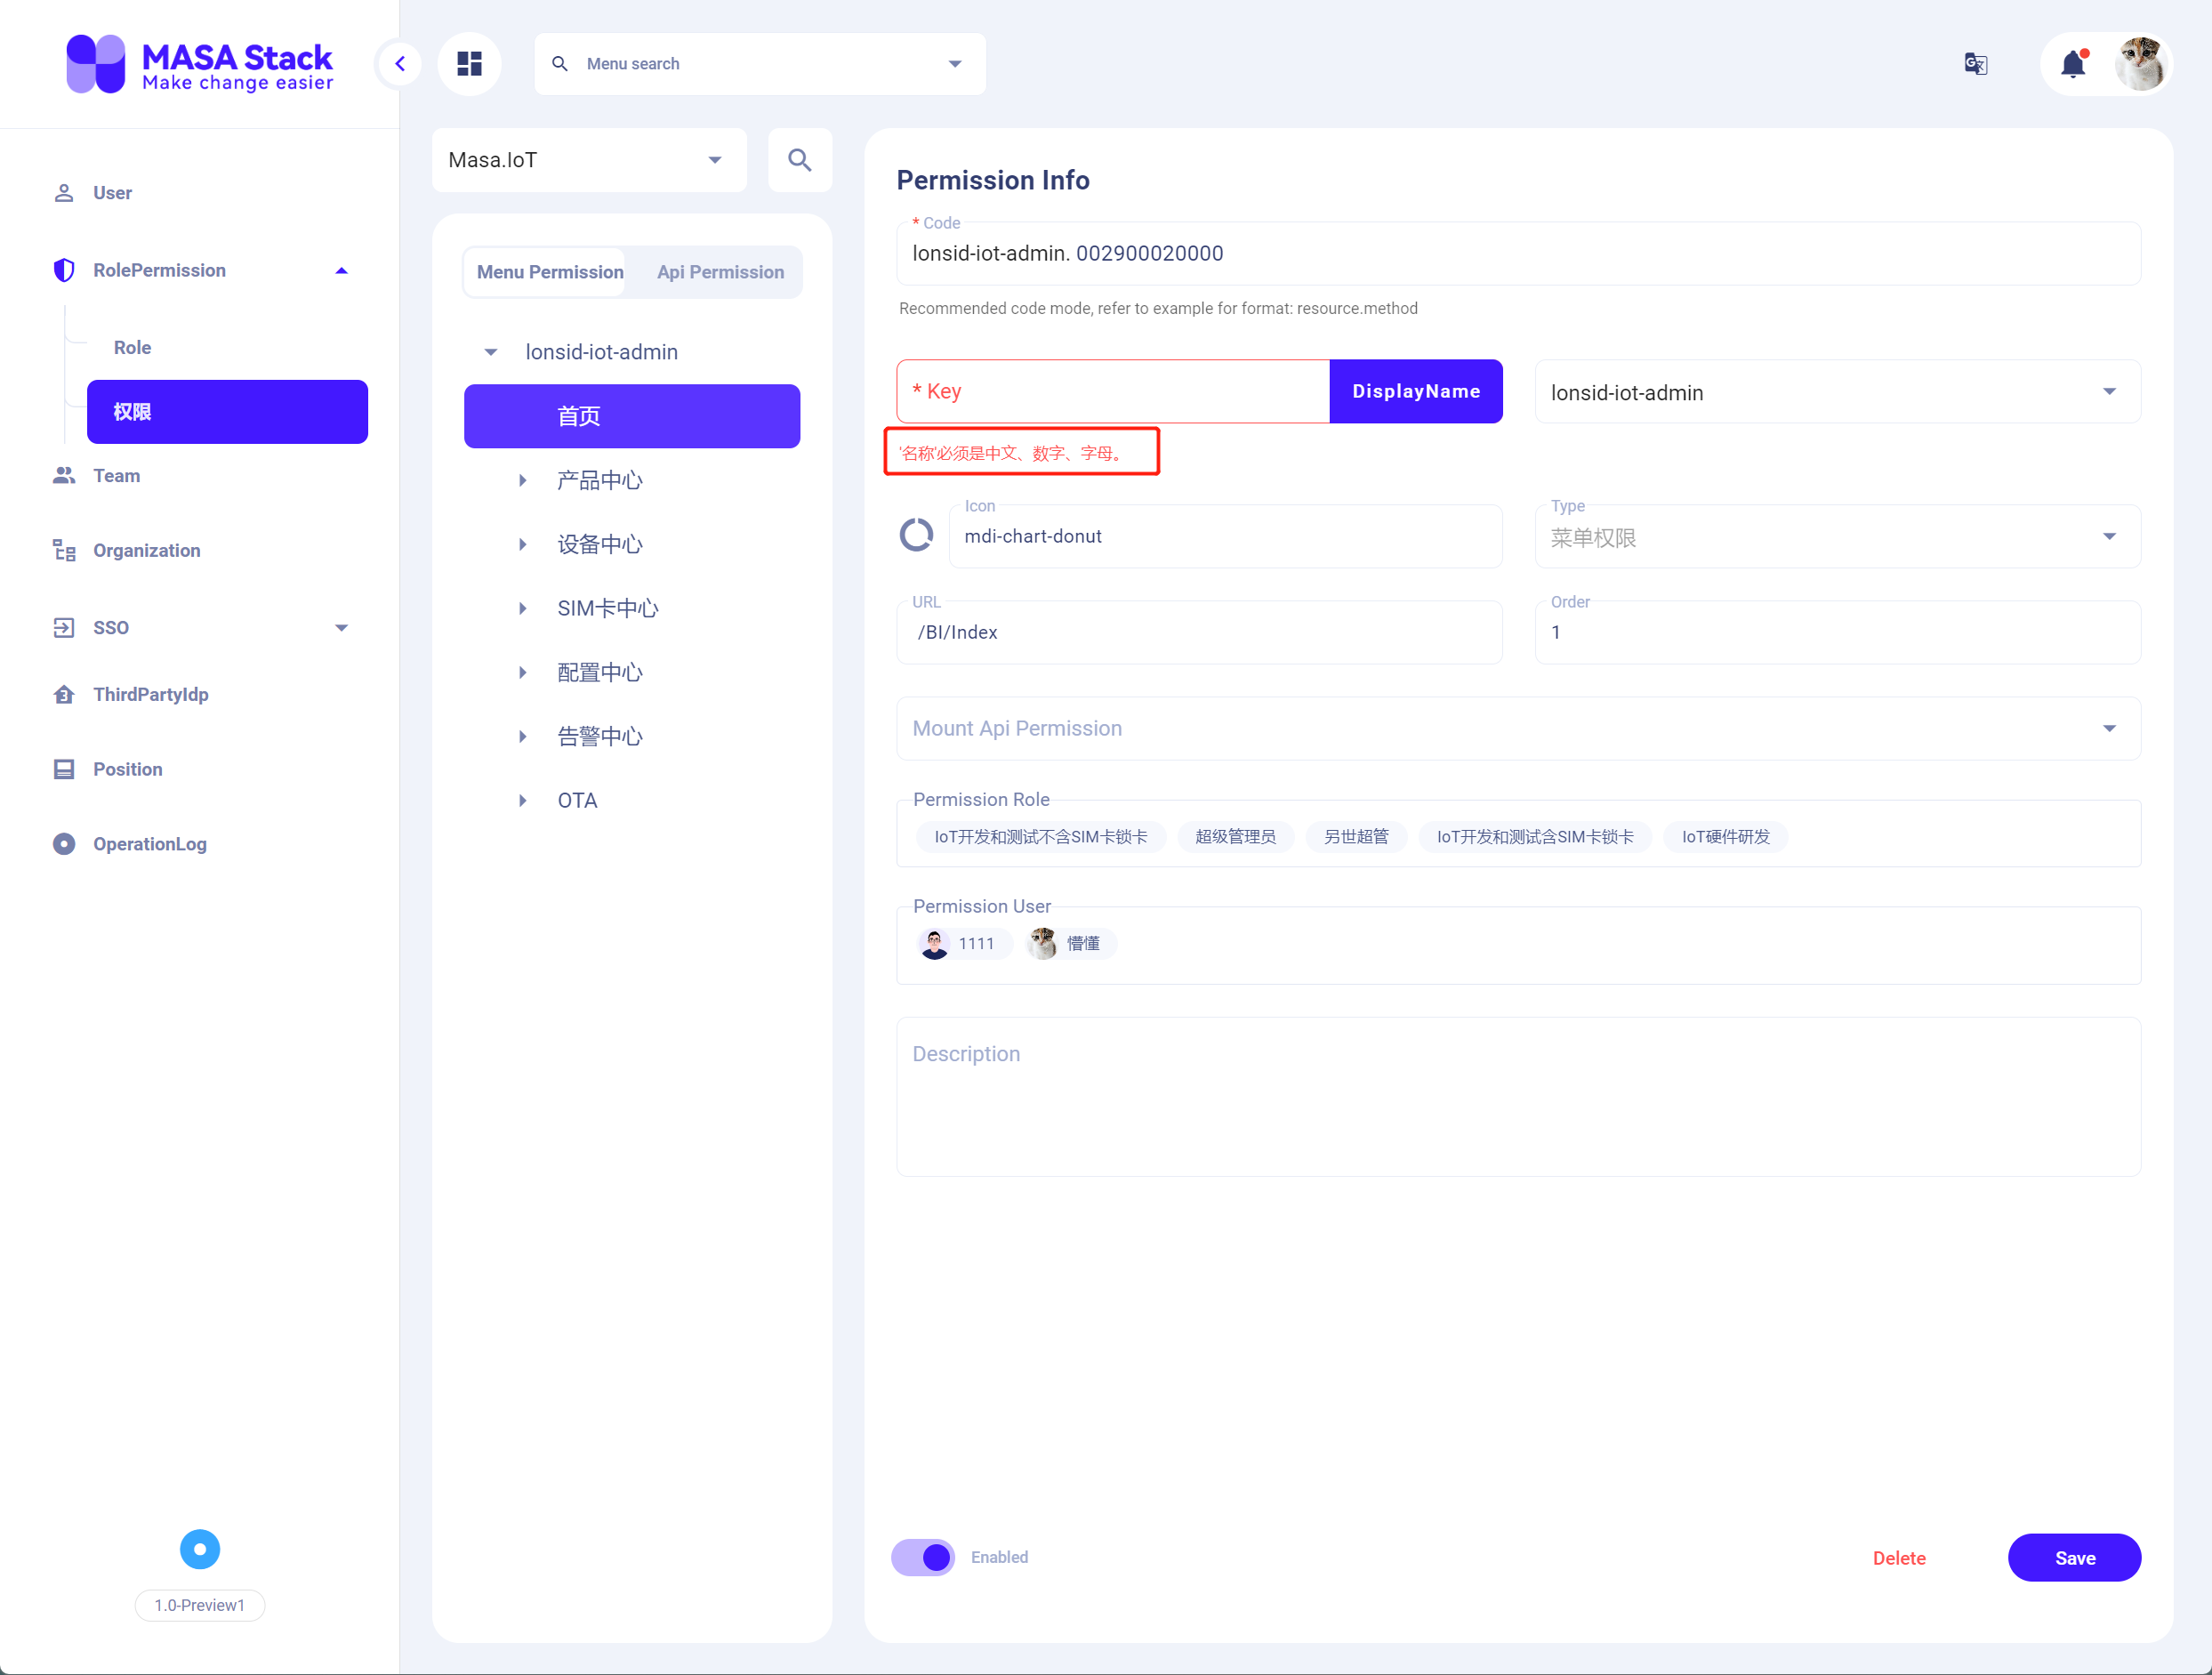
Task: Click the blue circle above version label
Action: [x=199, y=1550]
